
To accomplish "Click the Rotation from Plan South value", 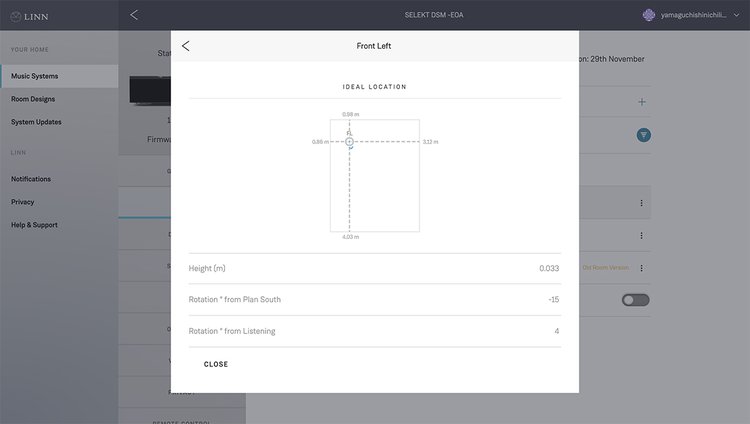I will (x=552, y=299).
